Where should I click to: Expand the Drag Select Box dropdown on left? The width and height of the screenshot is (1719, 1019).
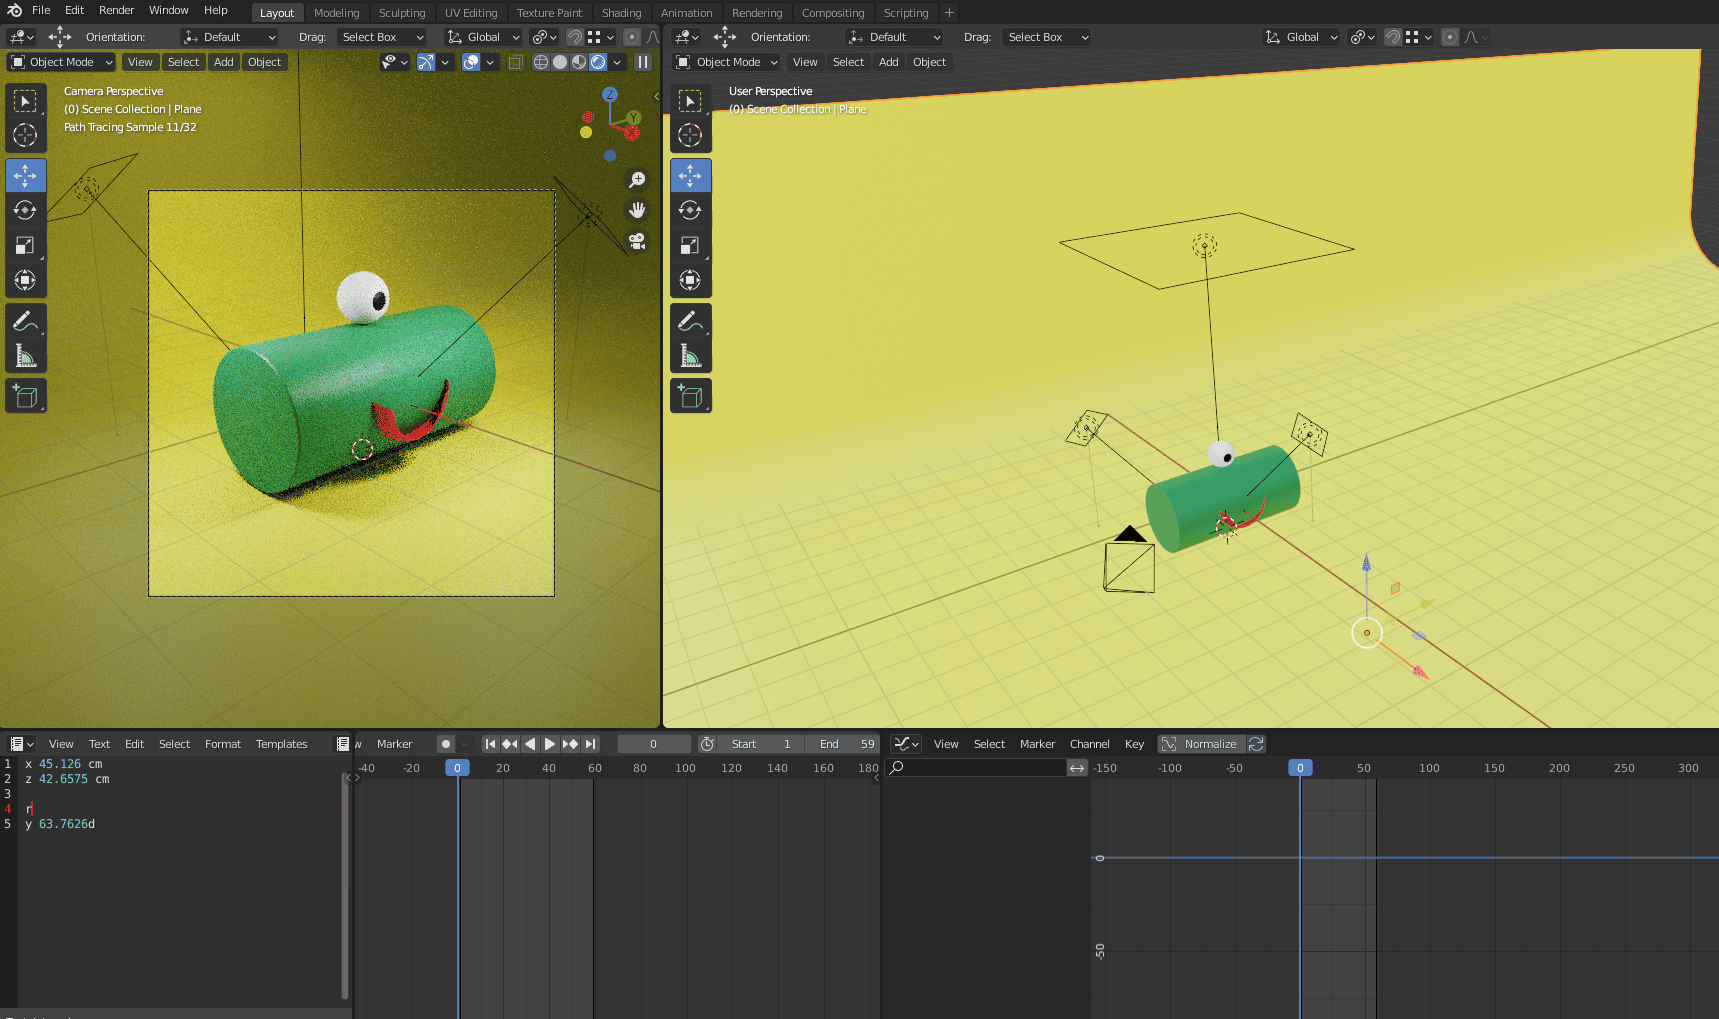383,37
